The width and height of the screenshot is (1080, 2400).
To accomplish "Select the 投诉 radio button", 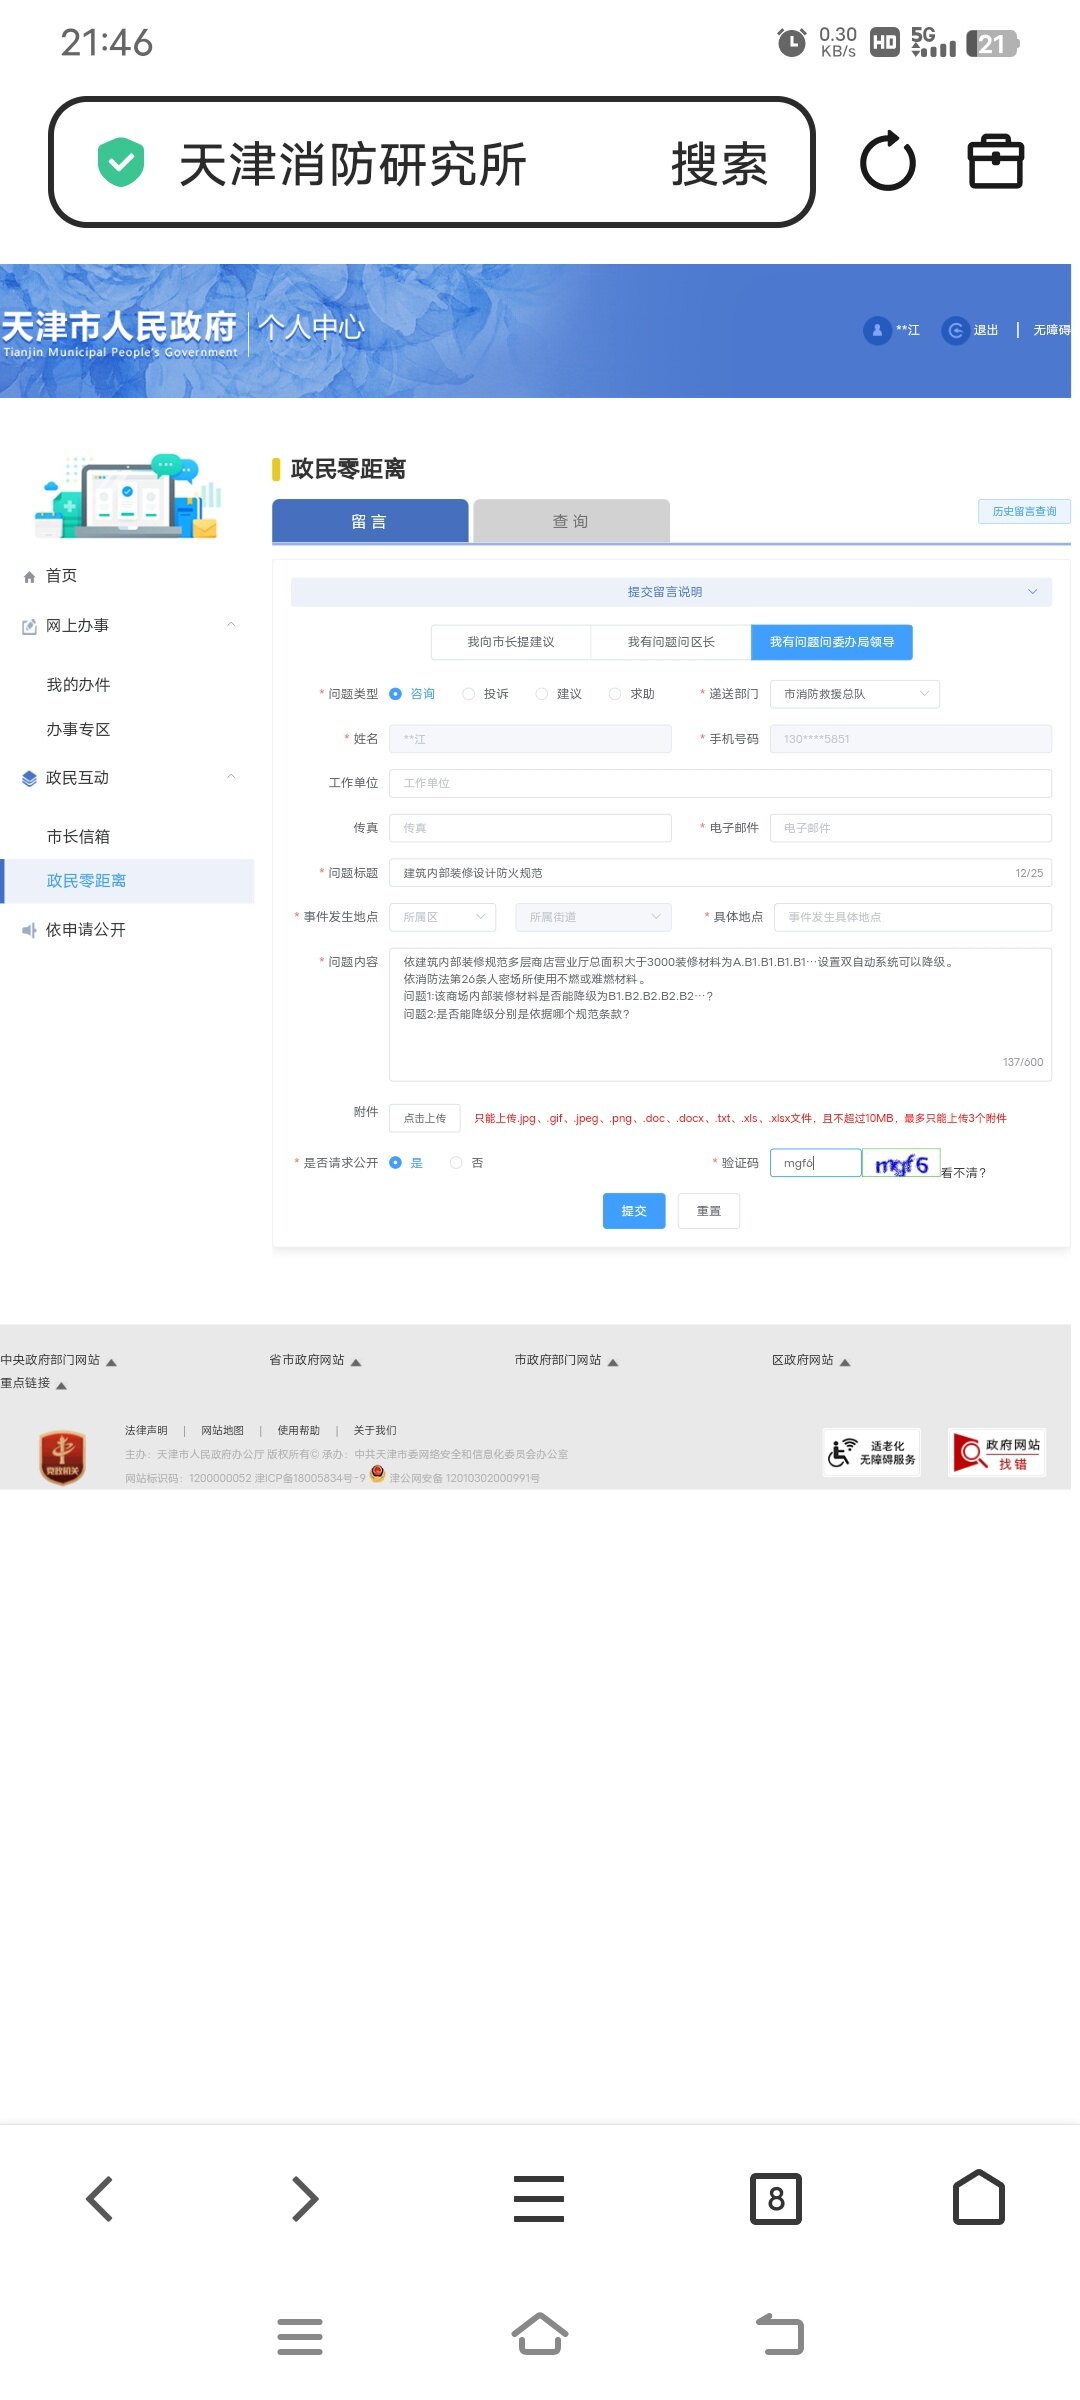I will pos(468,694).
